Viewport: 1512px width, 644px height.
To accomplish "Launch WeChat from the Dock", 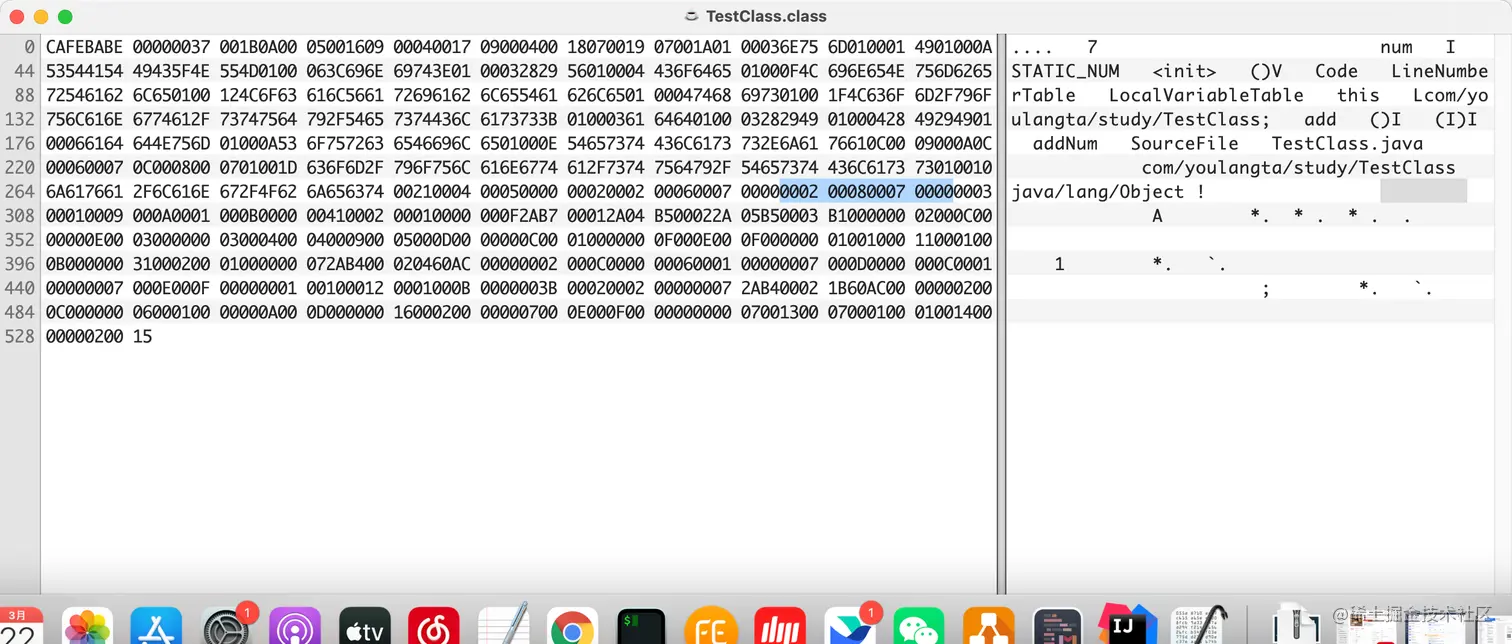I will 919,628.
